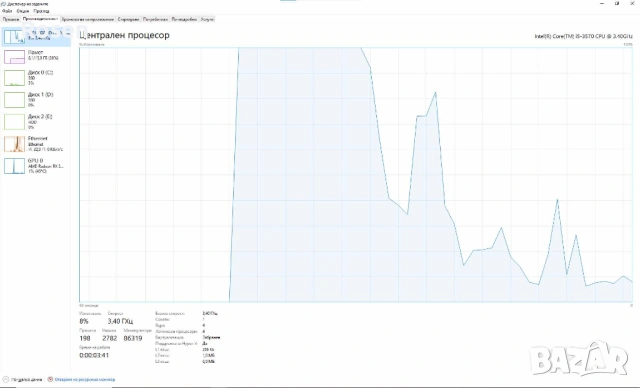
Task: Click the Централен процесор heading
Action: coord(124,35)
